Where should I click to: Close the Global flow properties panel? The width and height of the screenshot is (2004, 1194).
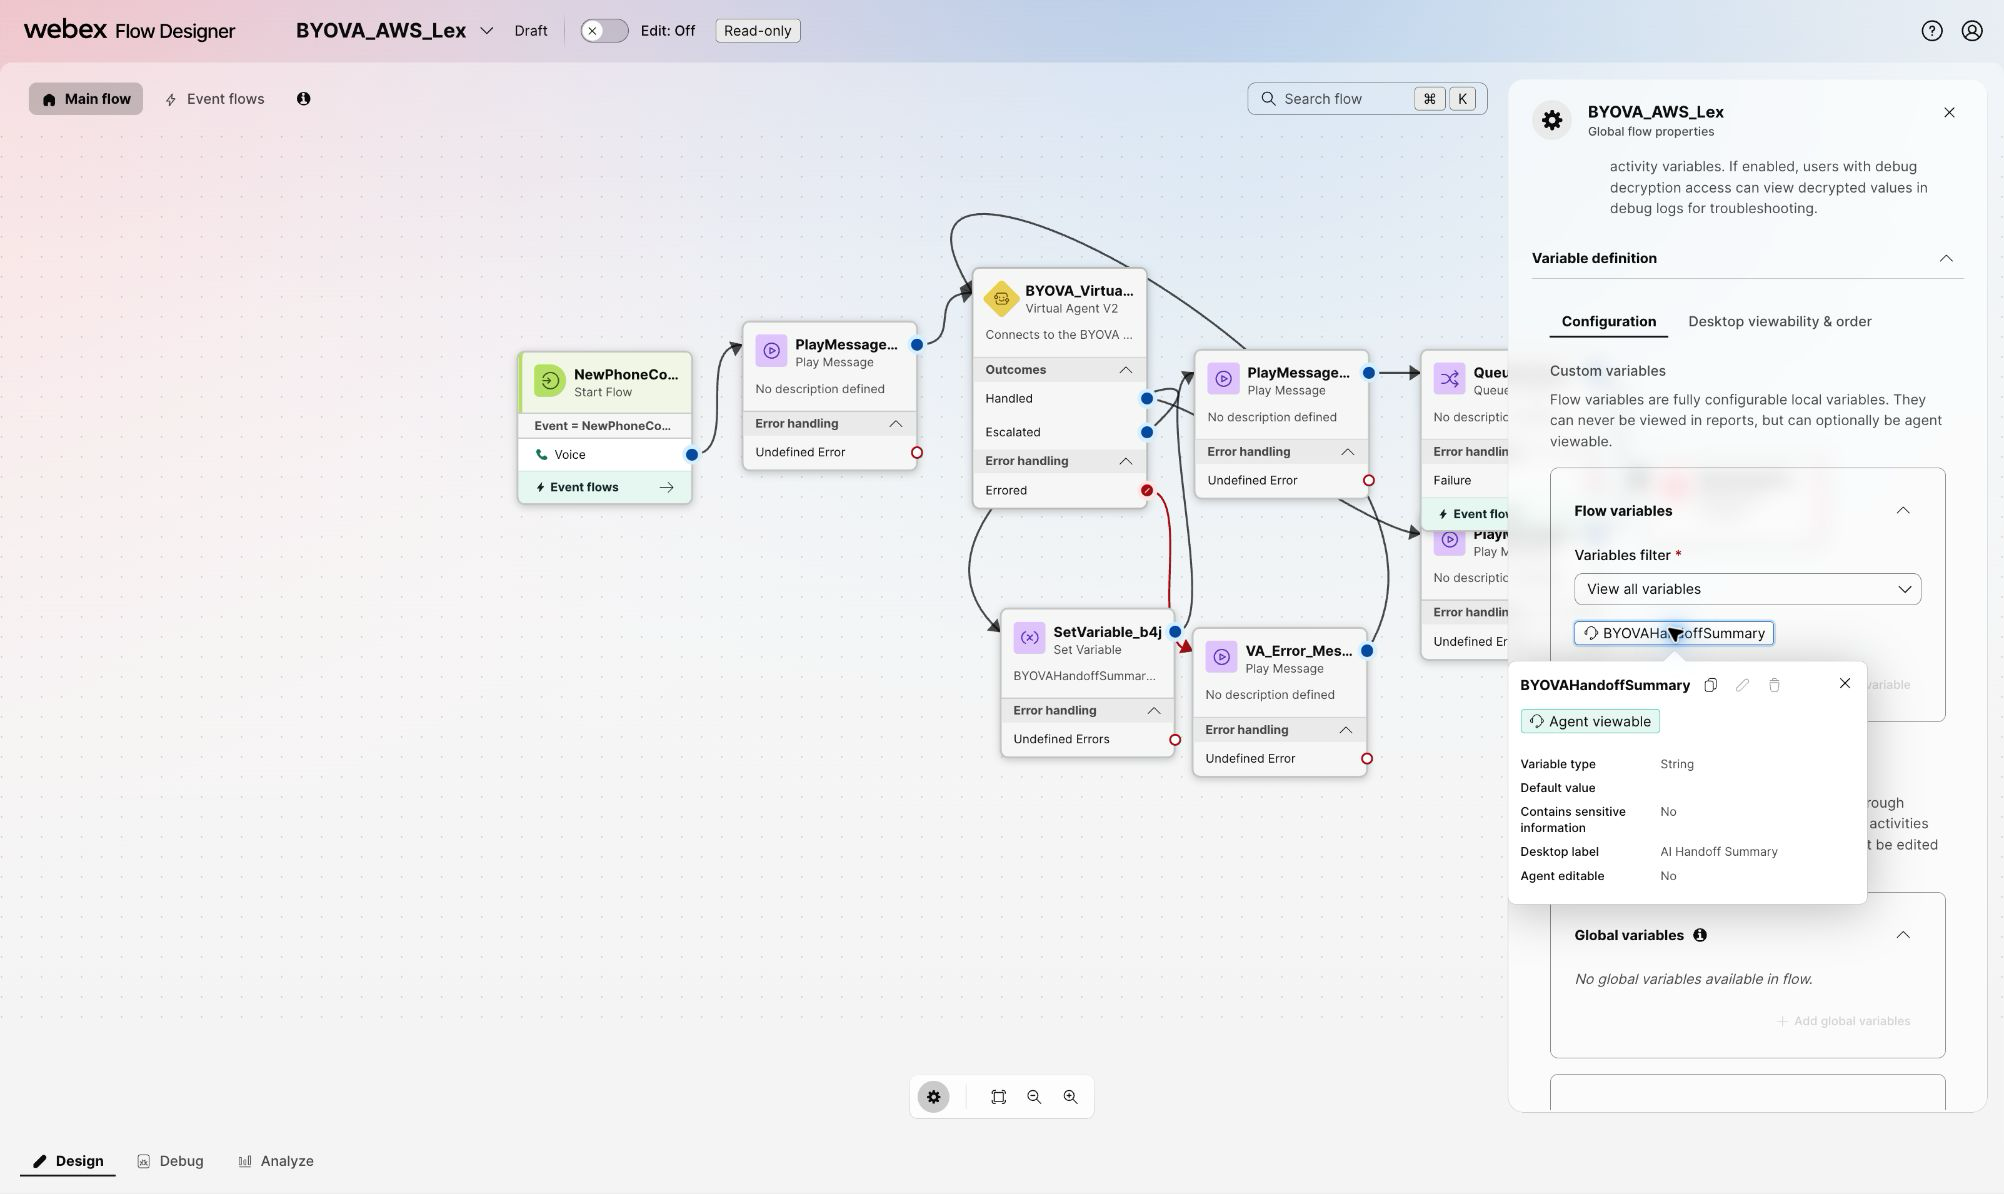(x=1949, y=112)
